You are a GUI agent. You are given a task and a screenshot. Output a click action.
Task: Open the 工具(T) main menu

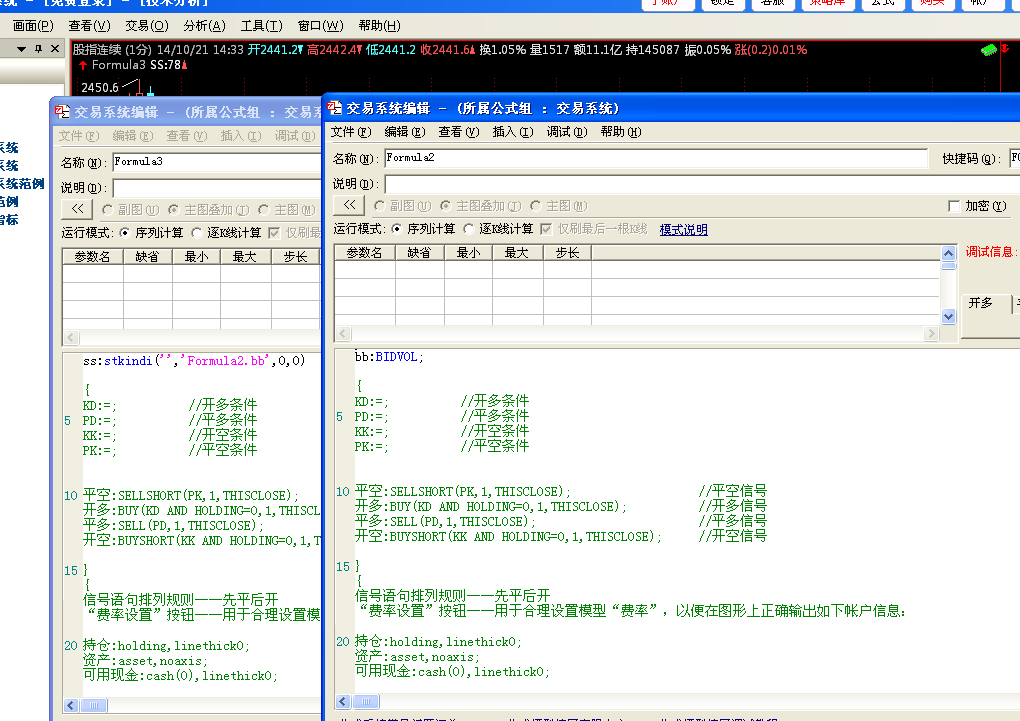click(x=262, y=26)
